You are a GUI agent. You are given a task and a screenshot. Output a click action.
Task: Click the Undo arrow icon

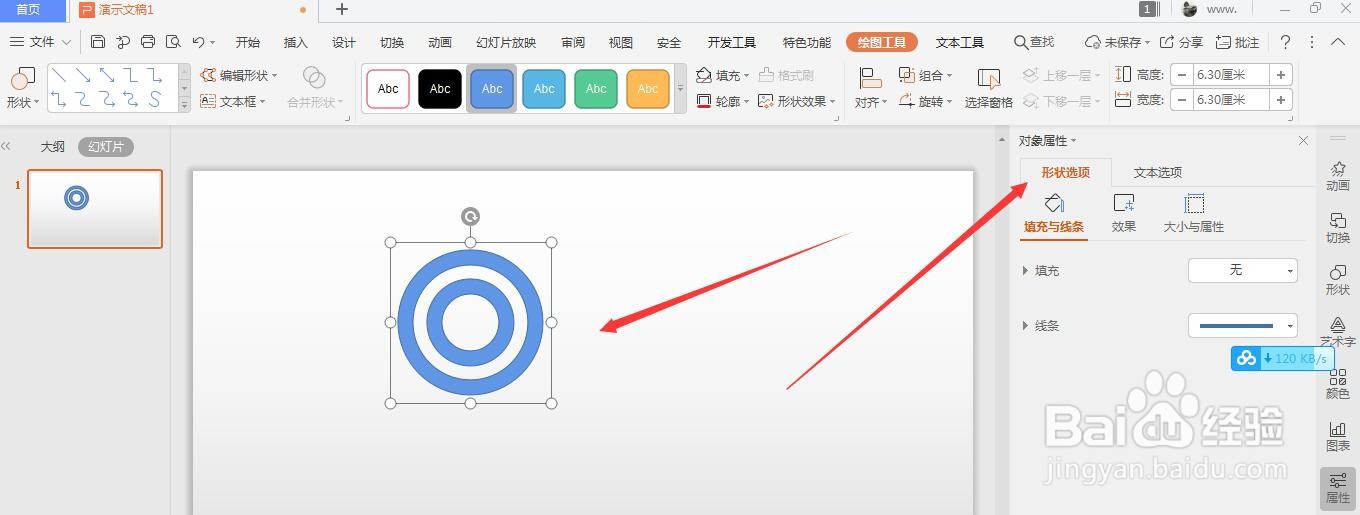[x=198, y=42]
